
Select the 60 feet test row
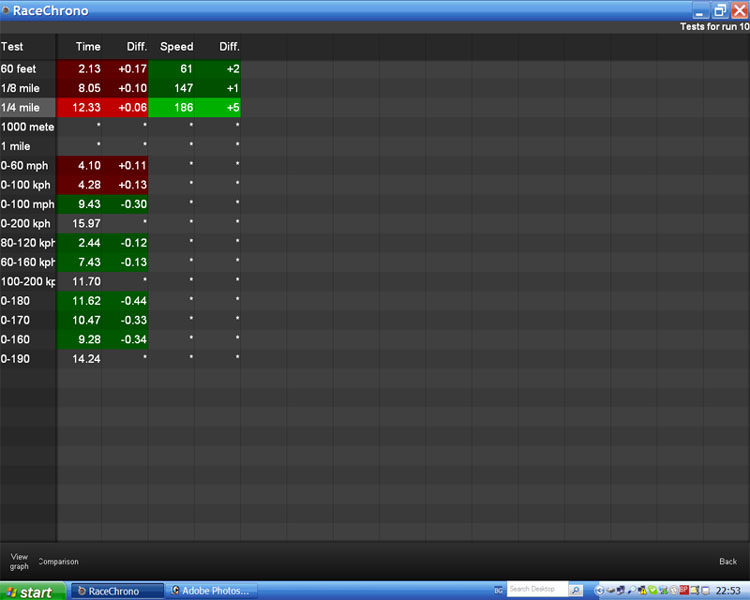tap(27, 69)
